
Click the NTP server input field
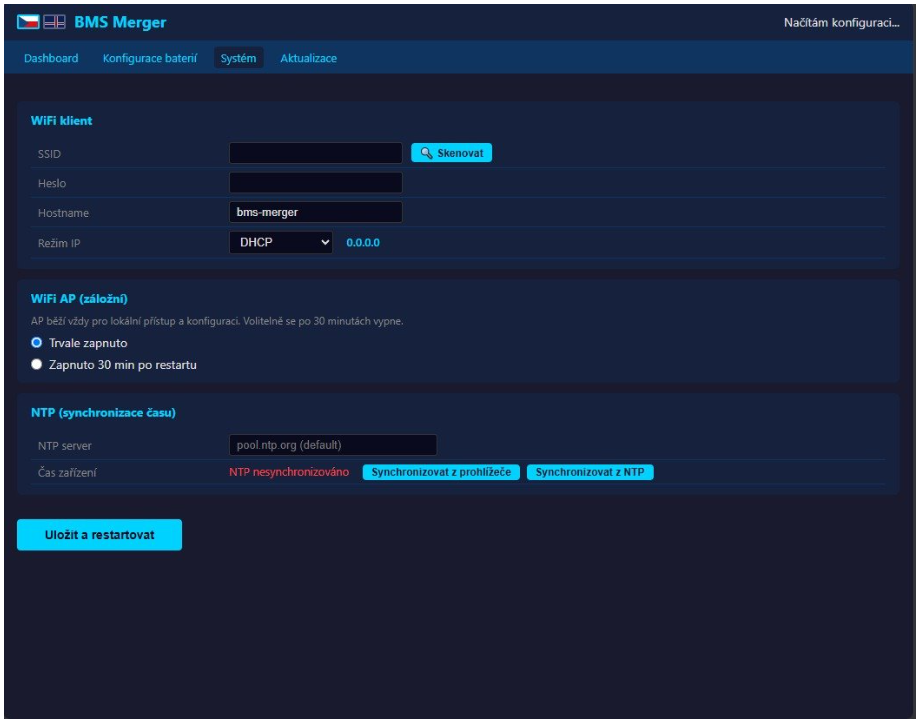coord(332,444)
